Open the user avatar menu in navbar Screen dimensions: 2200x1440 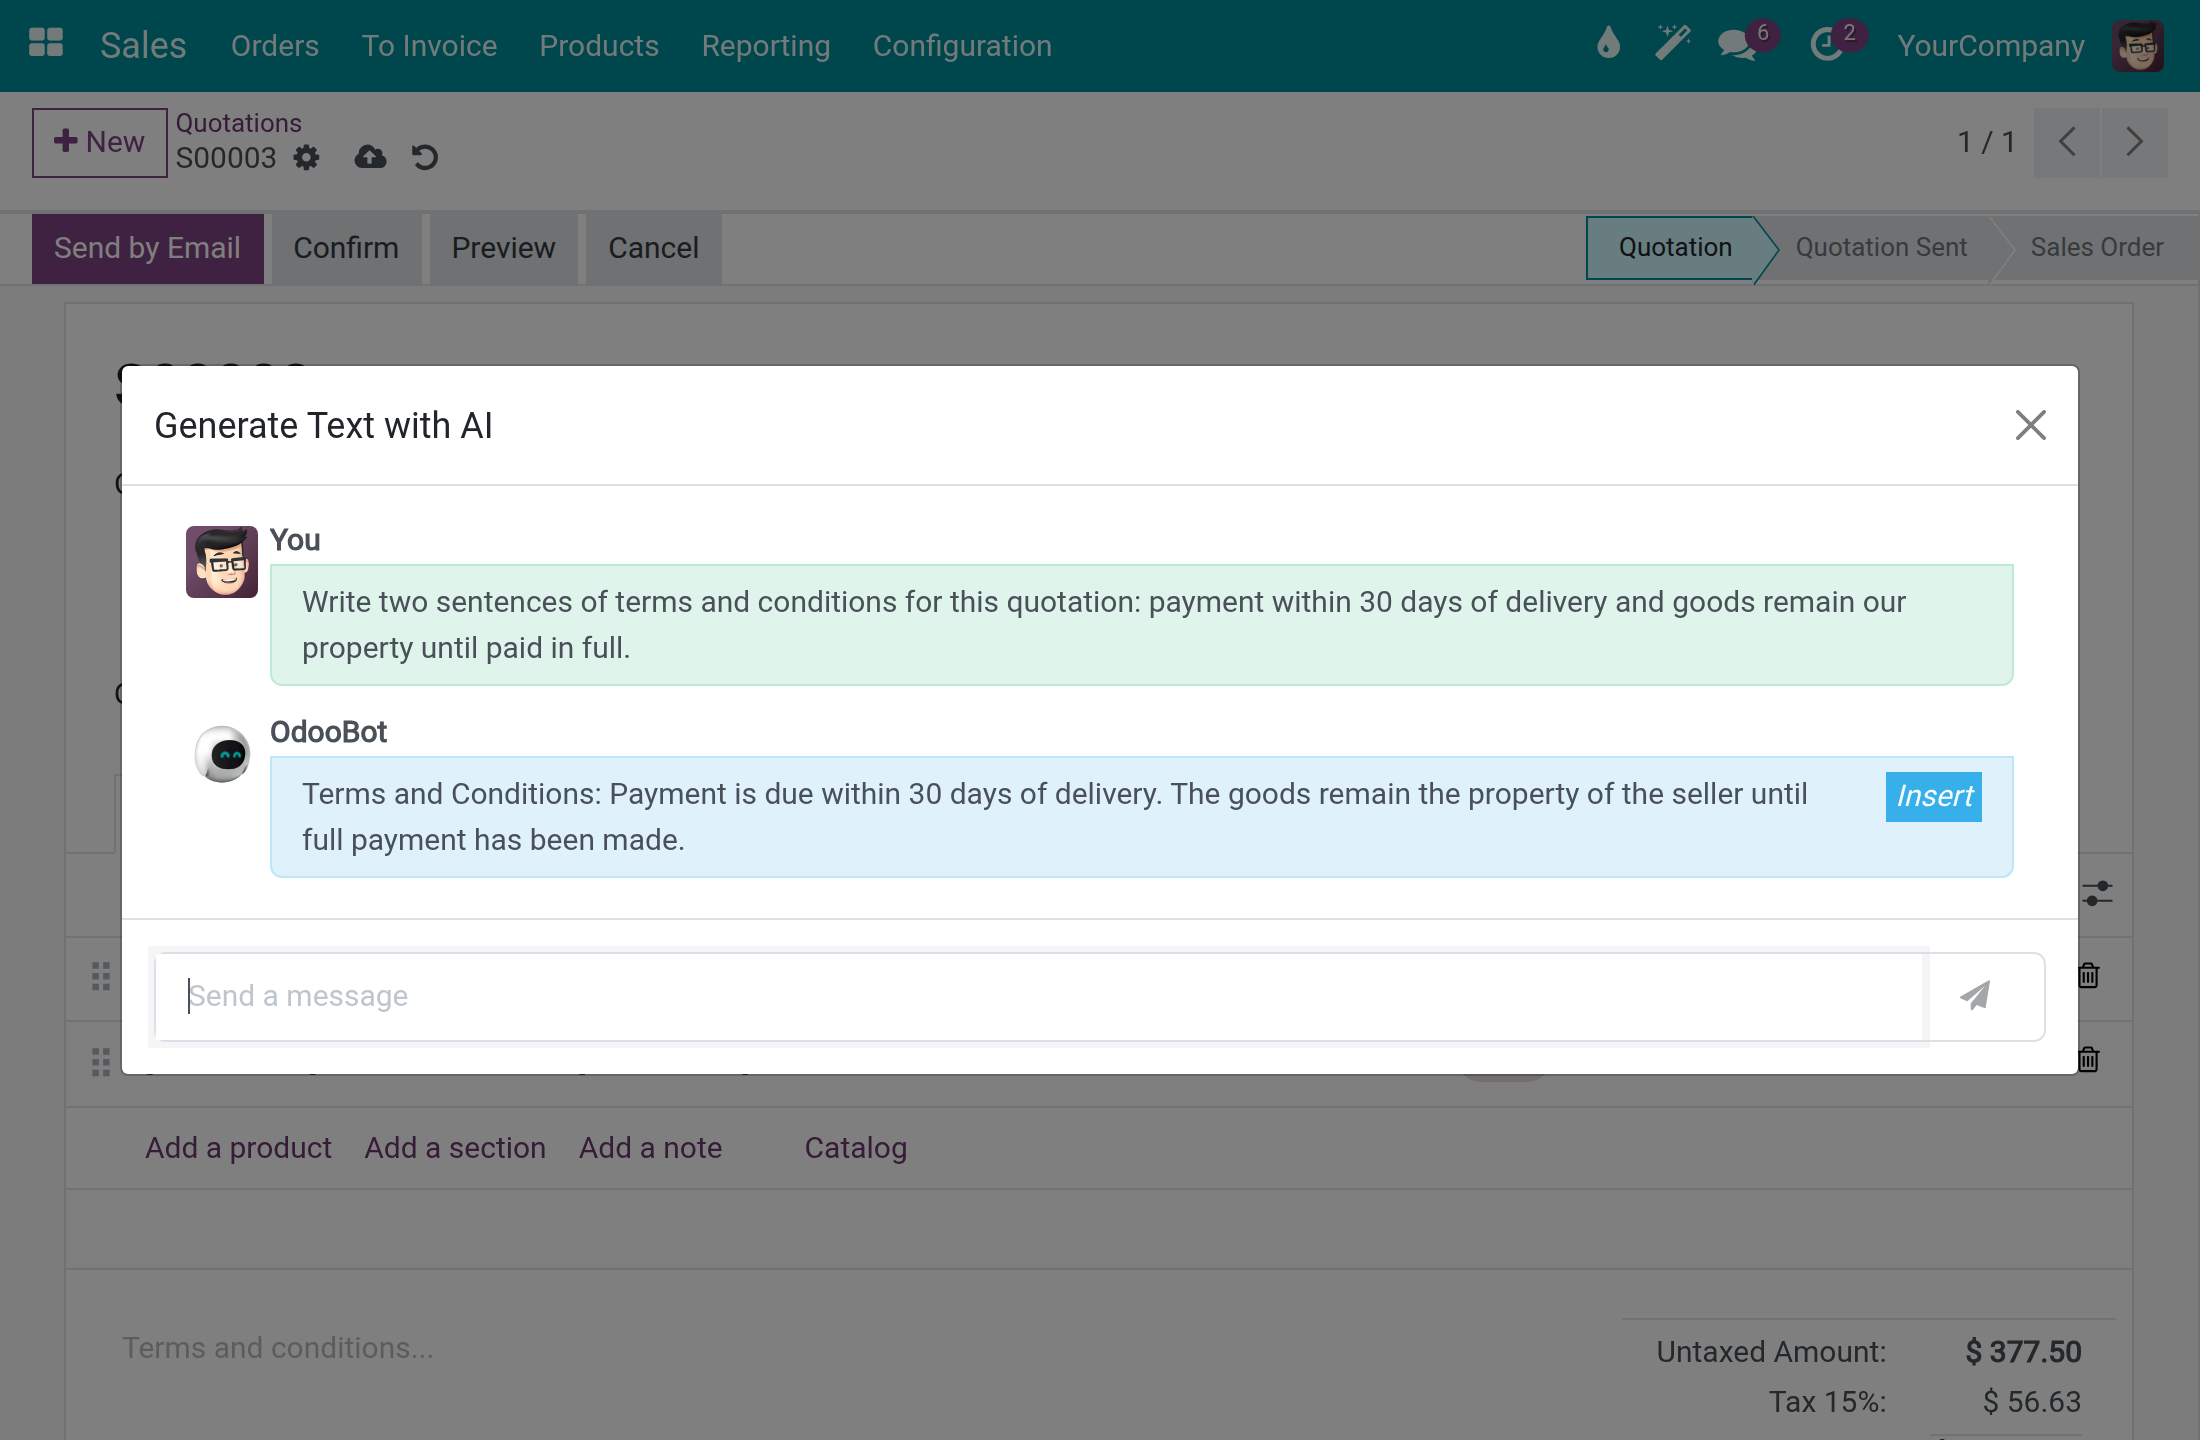coord(2138,46)
